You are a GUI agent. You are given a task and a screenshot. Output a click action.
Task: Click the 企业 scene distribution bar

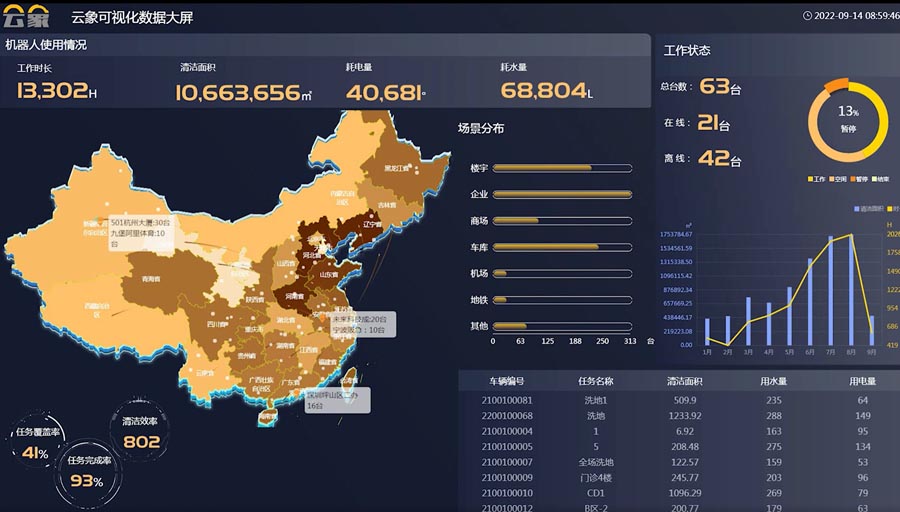562,194
